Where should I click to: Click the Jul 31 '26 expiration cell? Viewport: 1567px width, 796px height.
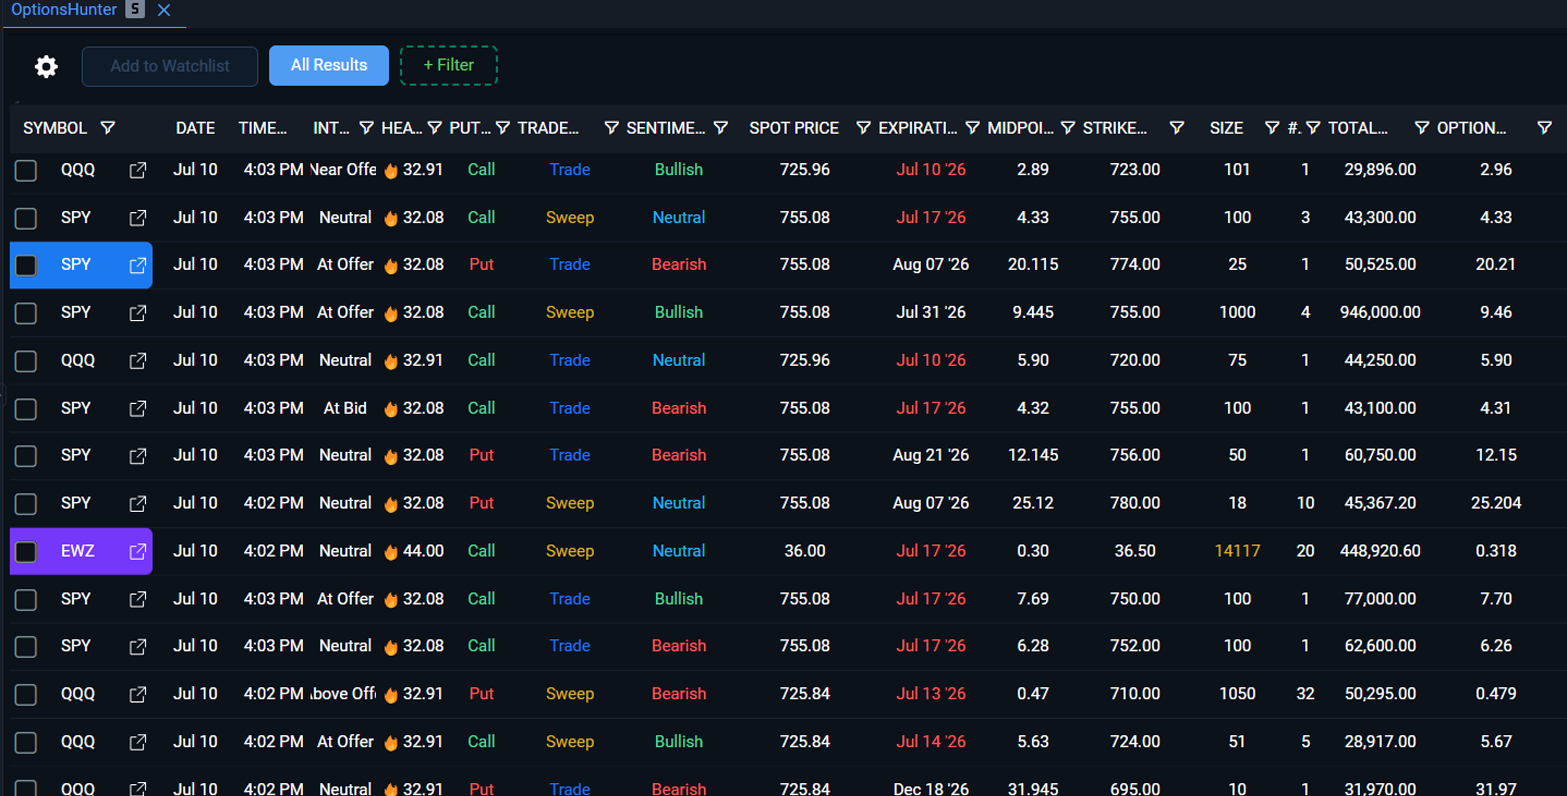(931, 313)
